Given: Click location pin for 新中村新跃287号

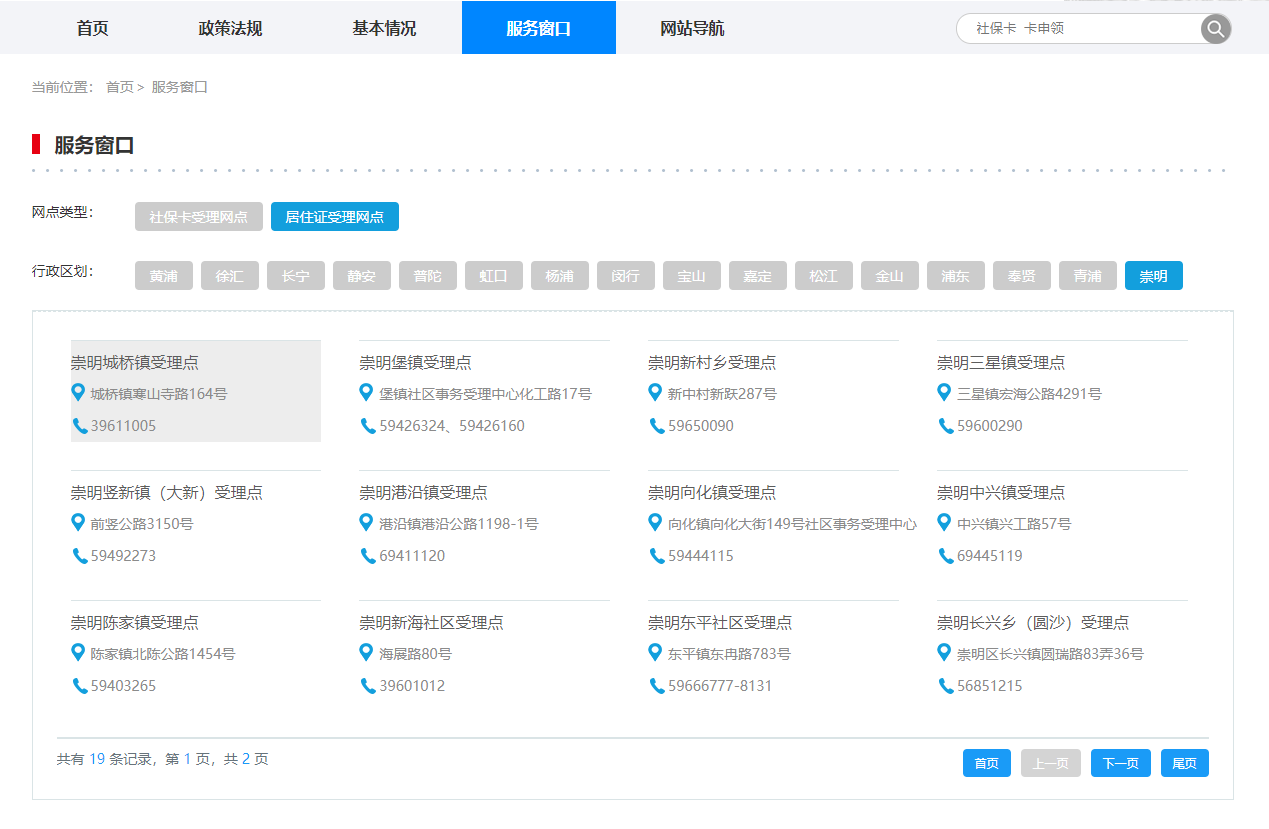Looking at the screenshot, I should [655, 393].
